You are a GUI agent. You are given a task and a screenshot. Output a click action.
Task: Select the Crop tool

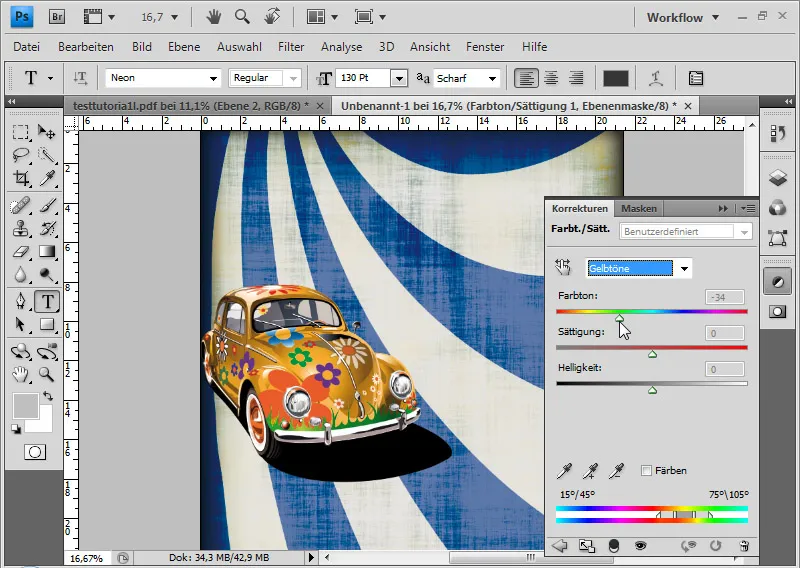pos(20,178)
